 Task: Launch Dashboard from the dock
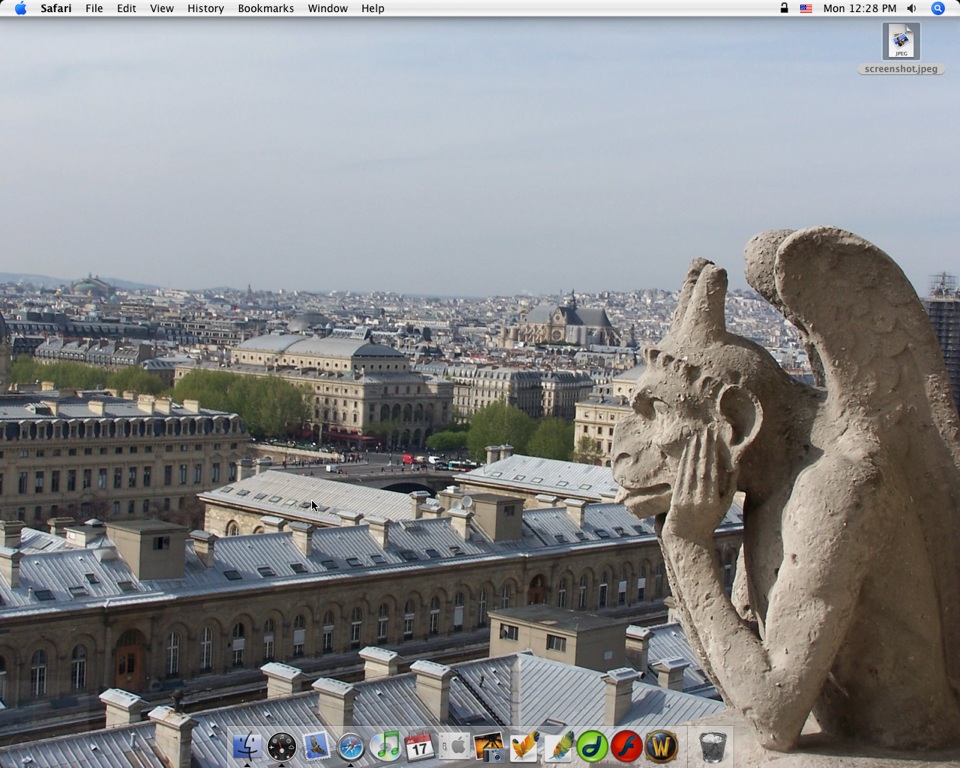pyautogui.click(x=282, y=746)
